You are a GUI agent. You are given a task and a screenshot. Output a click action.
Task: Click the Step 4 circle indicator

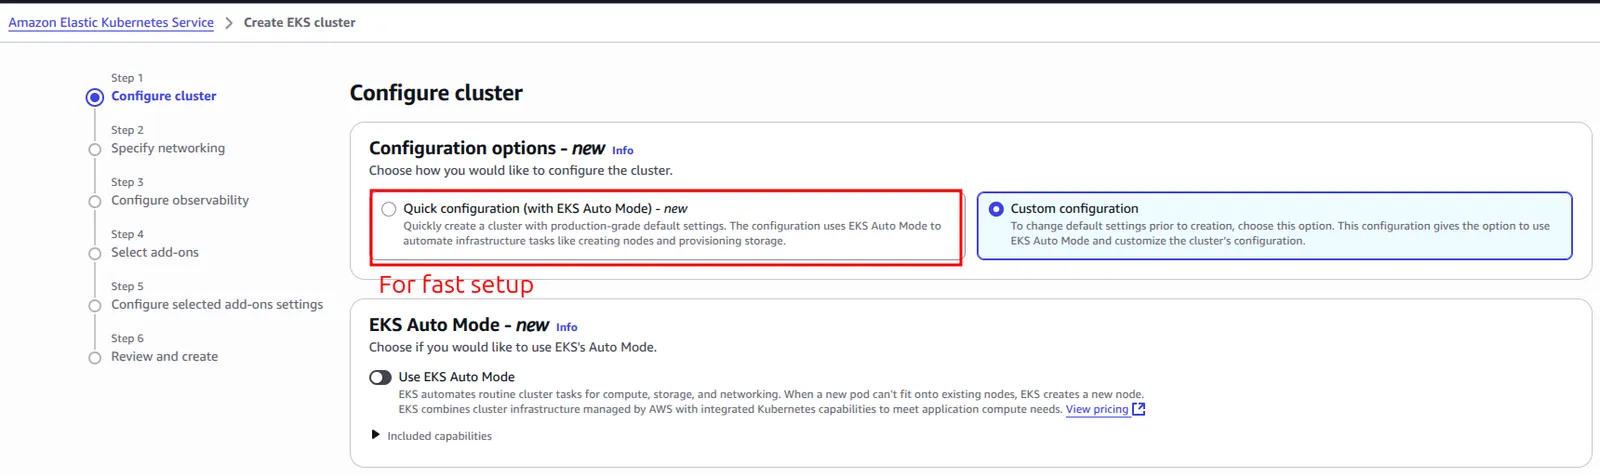click(x=95, y=253)
